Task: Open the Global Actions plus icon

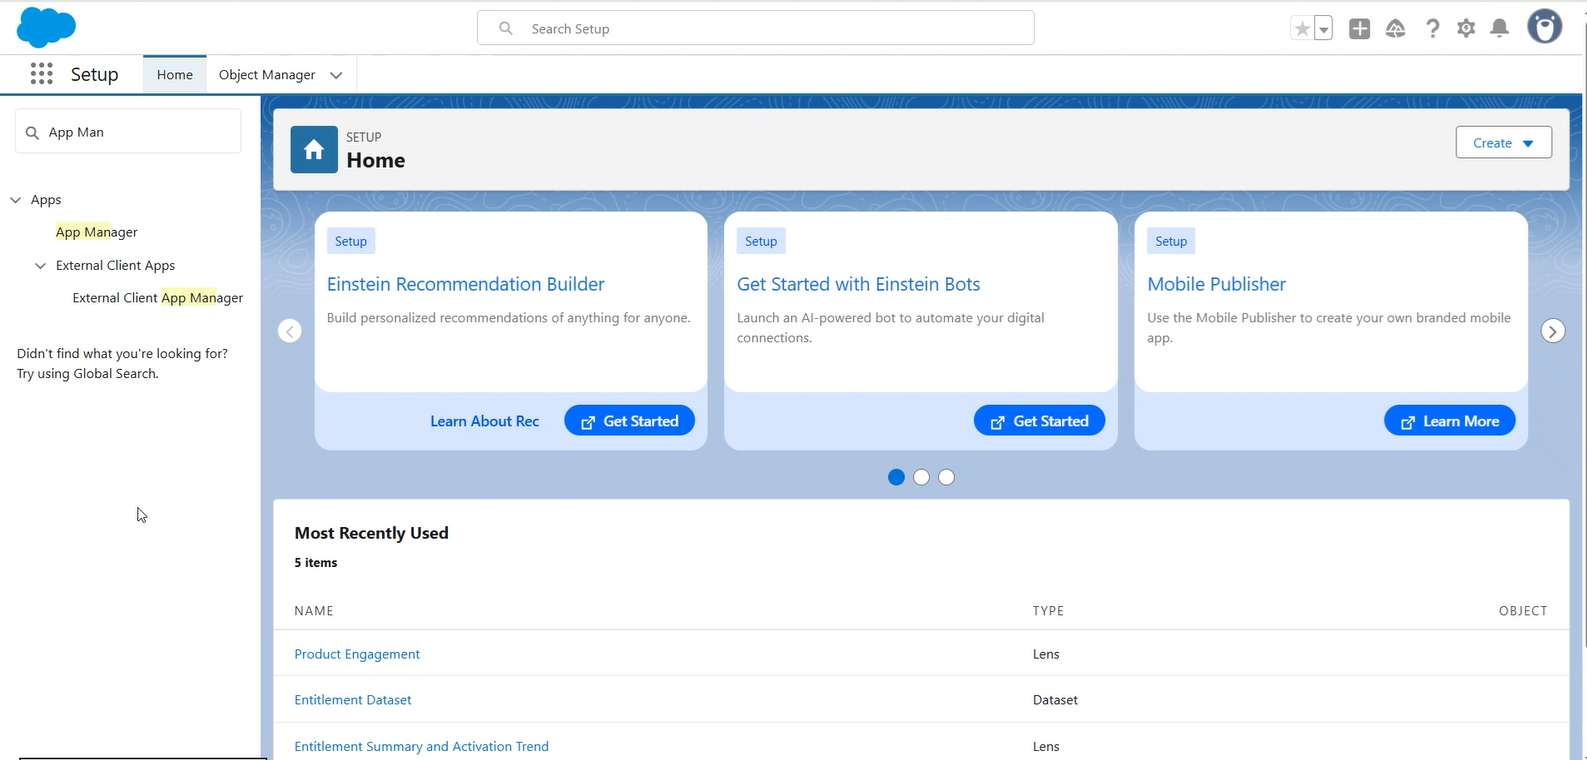Action: [1359, 29]
